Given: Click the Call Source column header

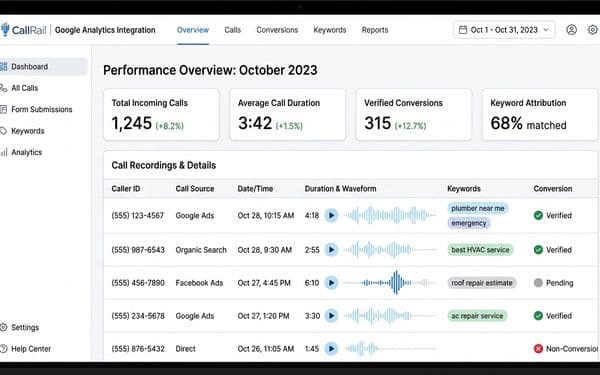Looking at the screenshot, I should [x=195, y=189].
